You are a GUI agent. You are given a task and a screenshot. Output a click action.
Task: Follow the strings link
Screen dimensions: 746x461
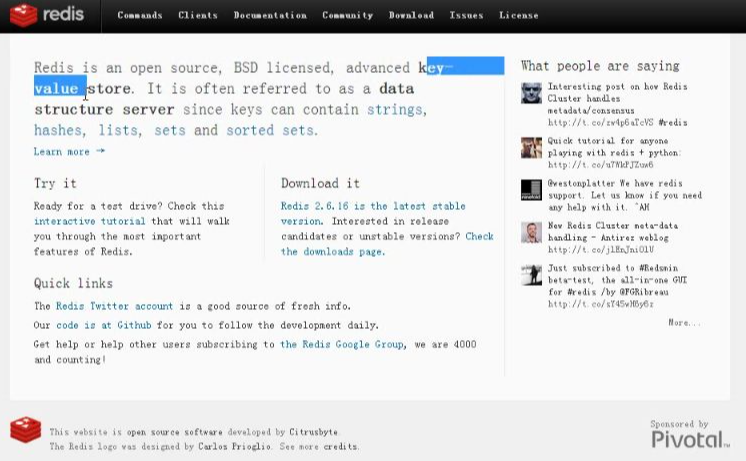click(x=396, y=109)
